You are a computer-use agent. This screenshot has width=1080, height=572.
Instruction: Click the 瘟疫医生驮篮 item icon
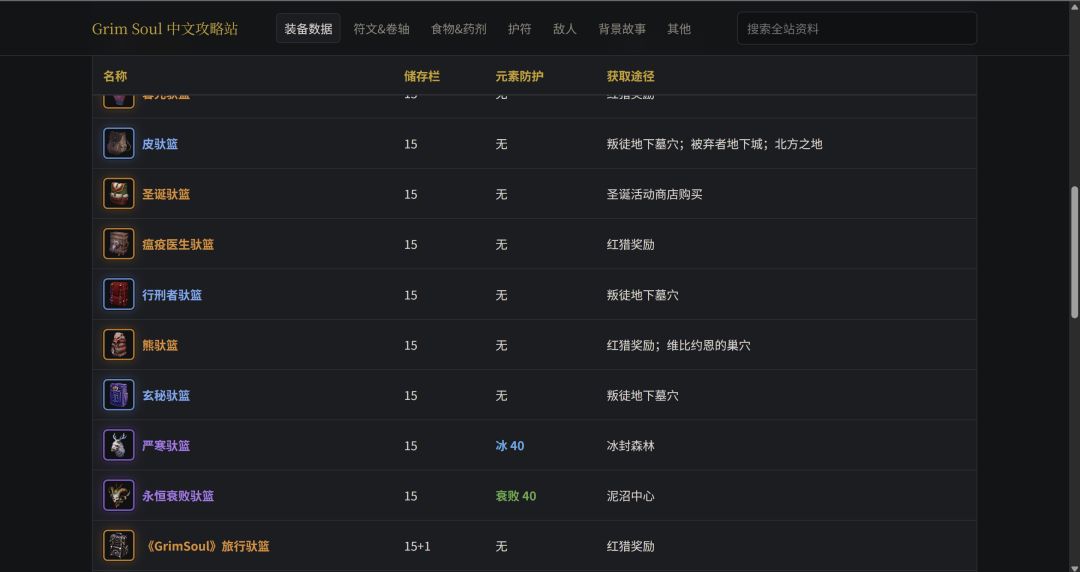point(118,244)
